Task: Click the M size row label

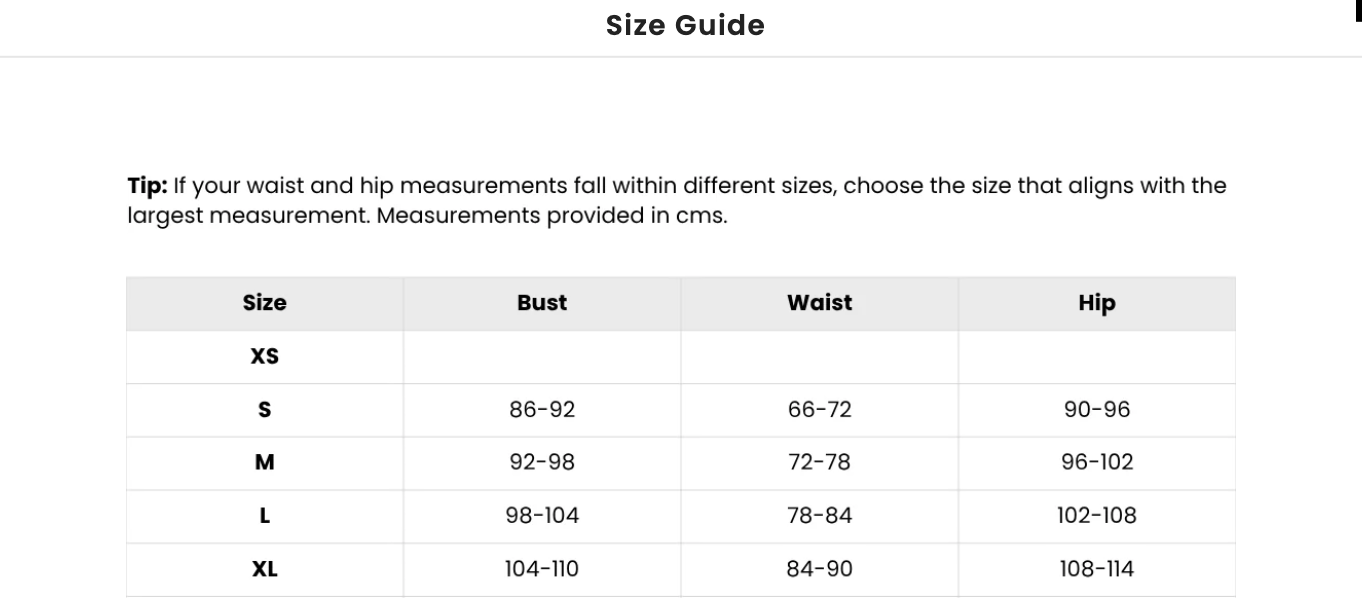Action: [x=264, y=462]
